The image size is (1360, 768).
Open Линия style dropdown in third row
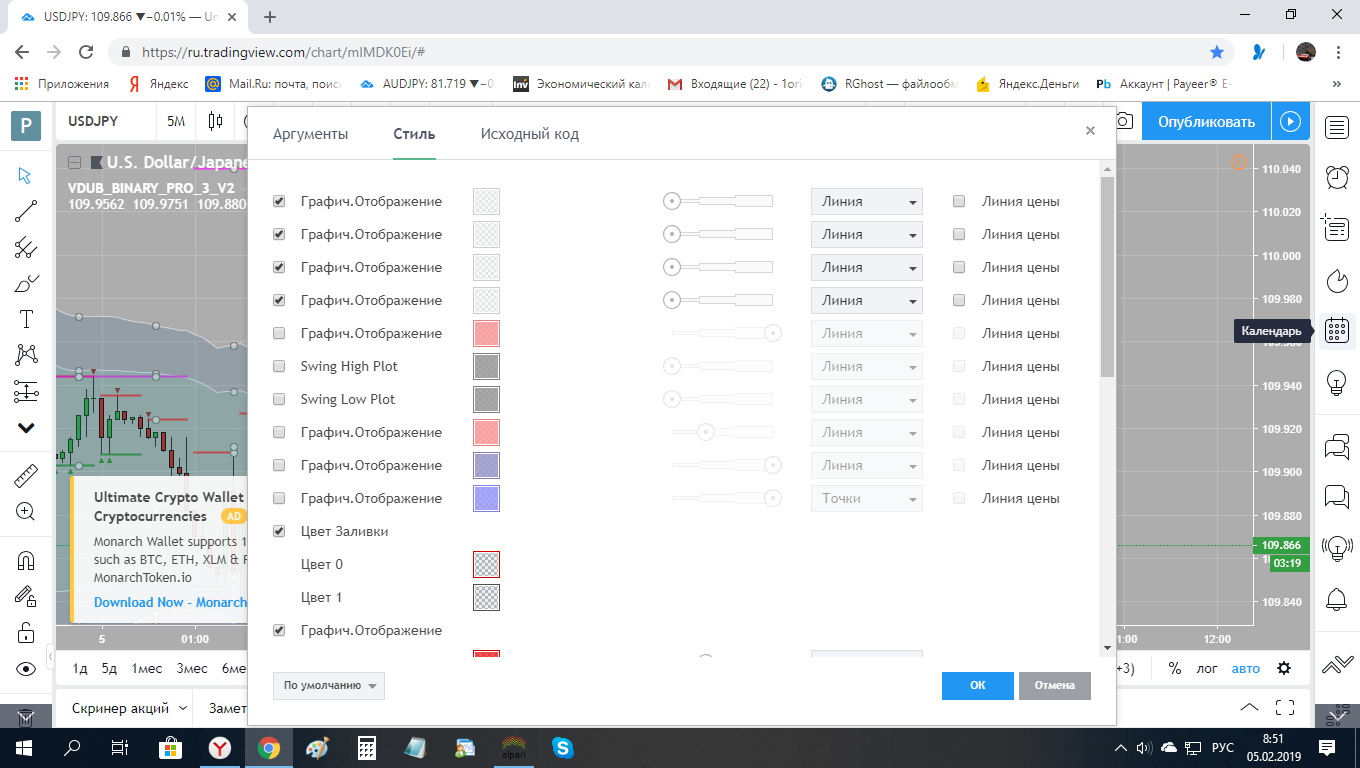coord(866,267)
